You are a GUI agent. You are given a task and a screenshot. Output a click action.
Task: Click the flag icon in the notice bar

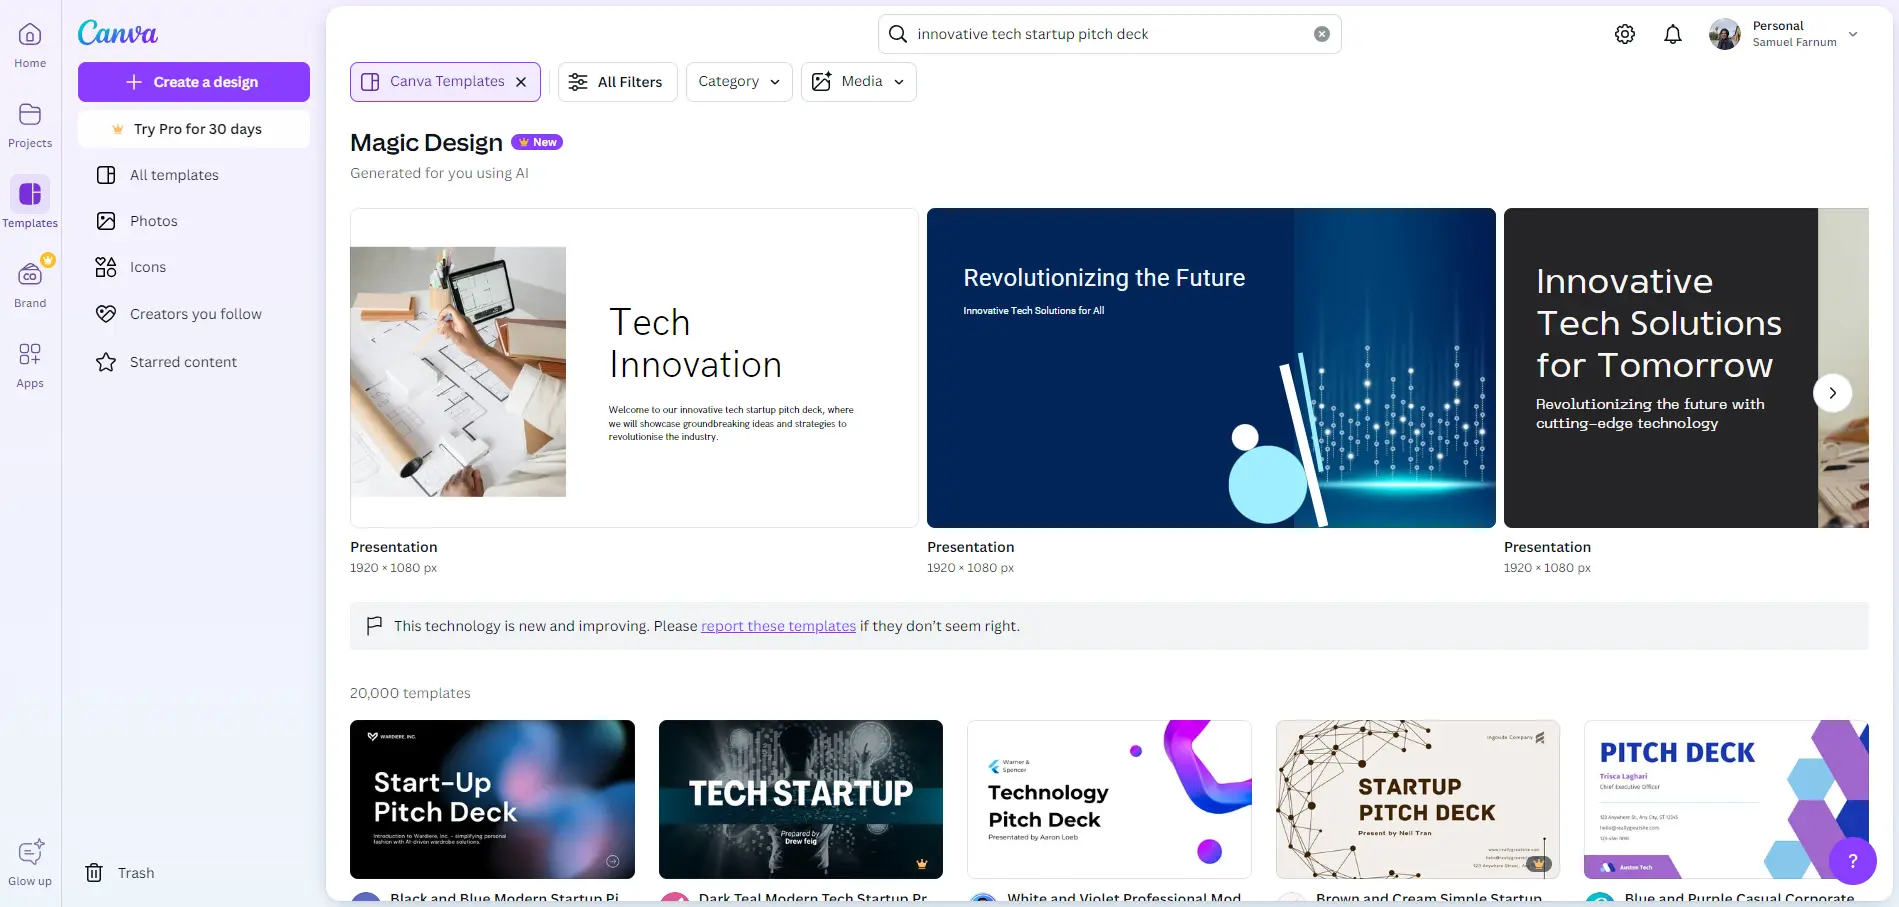(374, 626)
